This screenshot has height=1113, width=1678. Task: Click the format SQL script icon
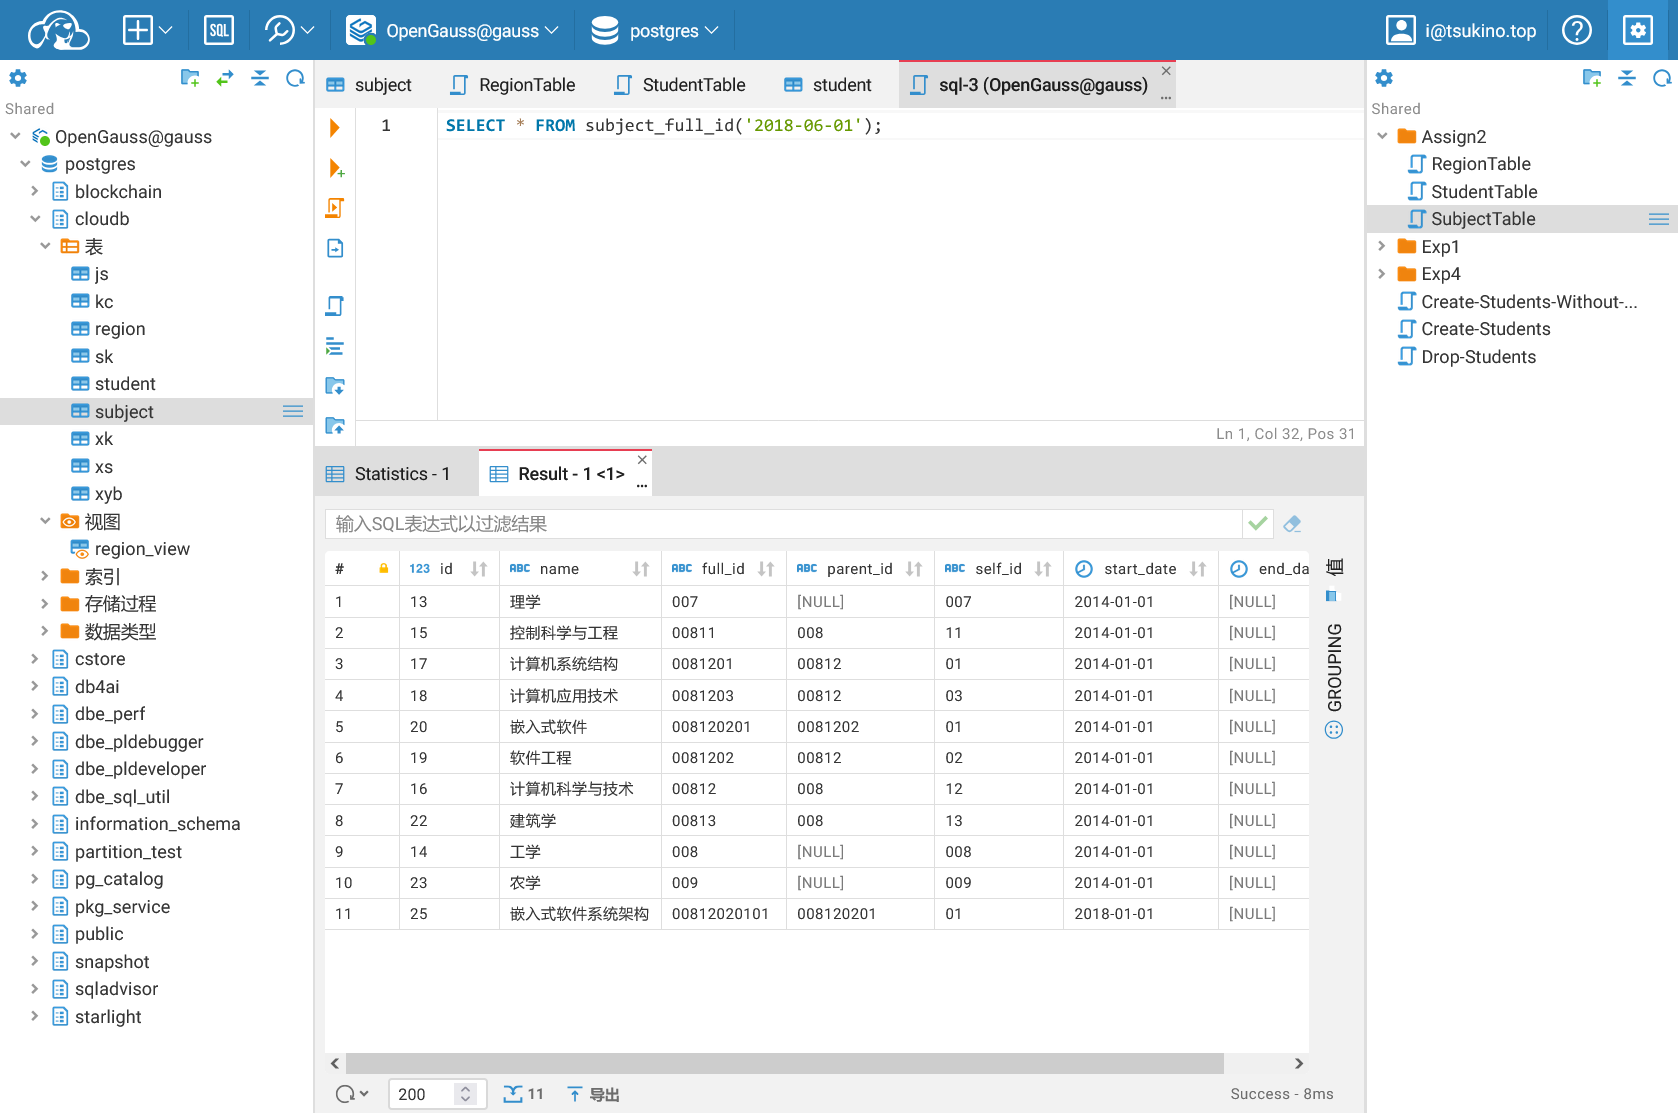(335, 347)
